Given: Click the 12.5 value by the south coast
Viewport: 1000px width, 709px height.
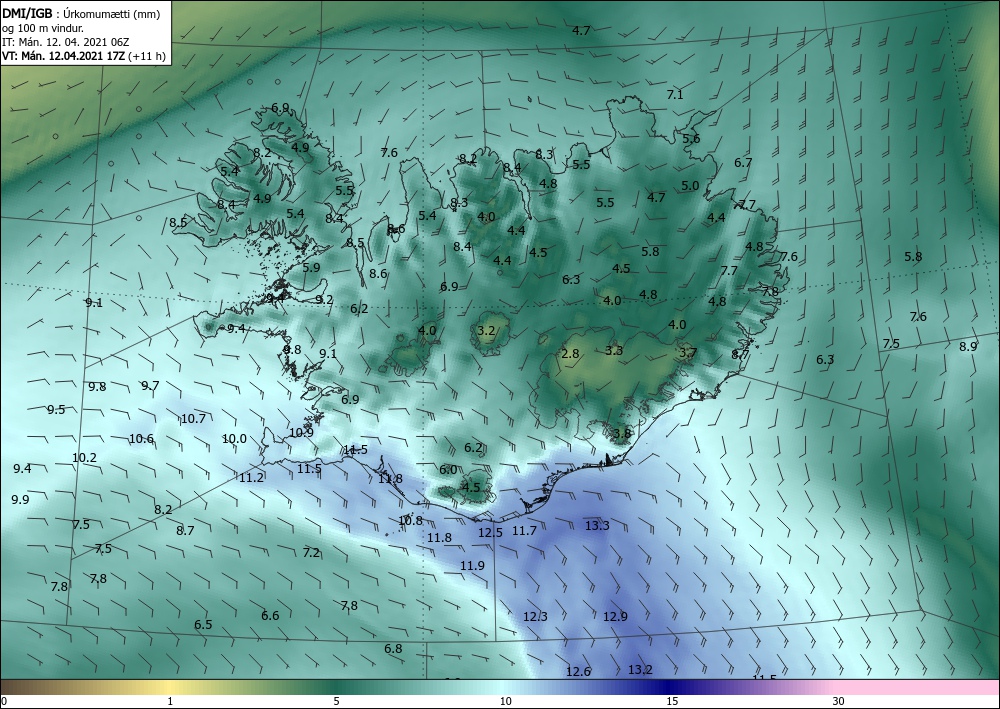Looking at the screenshot, I should click(x=490, y=532).
